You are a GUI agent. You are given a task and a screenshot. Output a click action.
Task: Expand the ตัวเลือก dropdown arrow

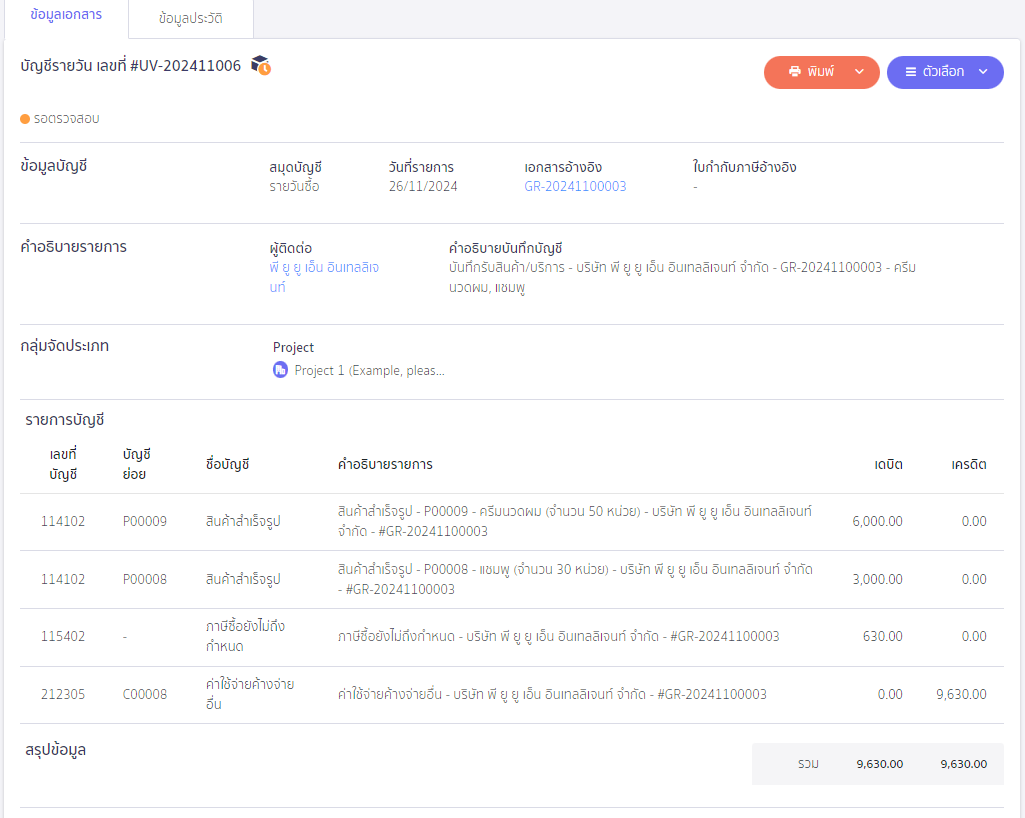(x=983, y=72)
